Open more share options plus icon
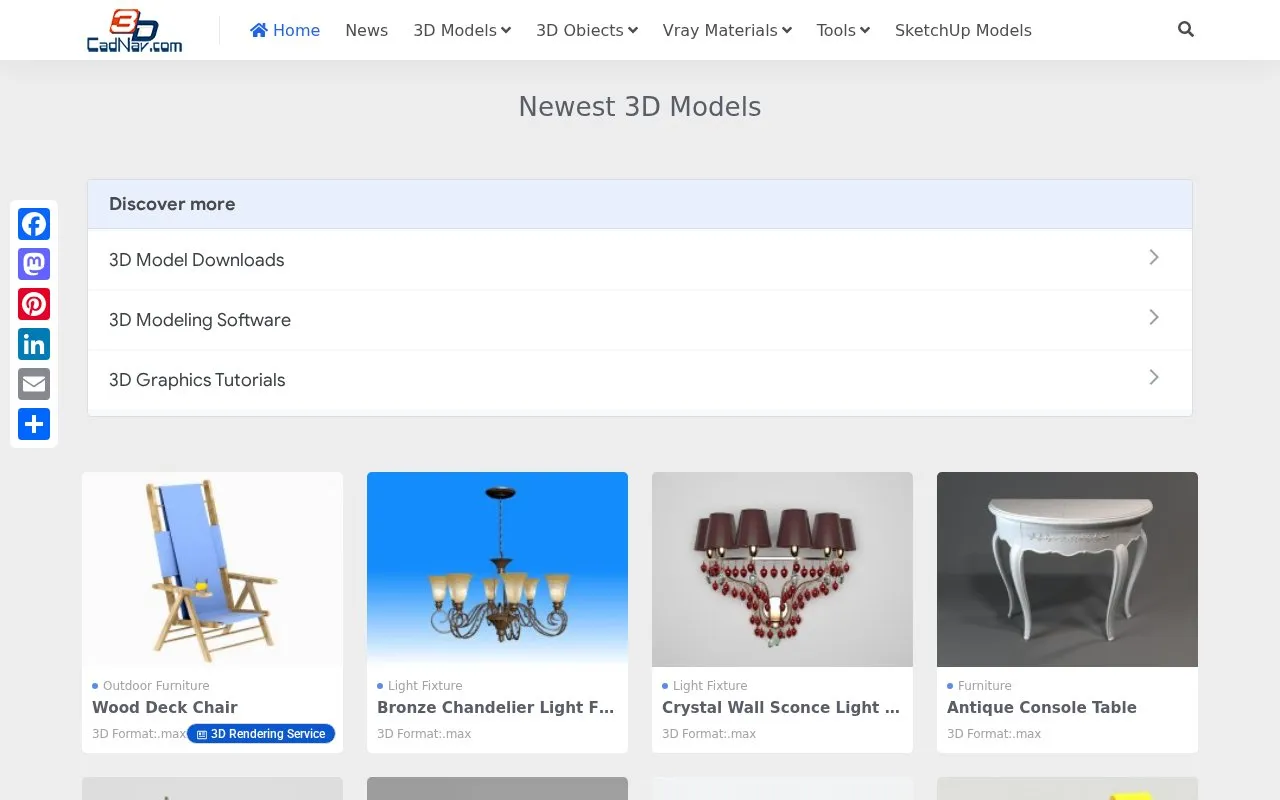 point(34,424)
